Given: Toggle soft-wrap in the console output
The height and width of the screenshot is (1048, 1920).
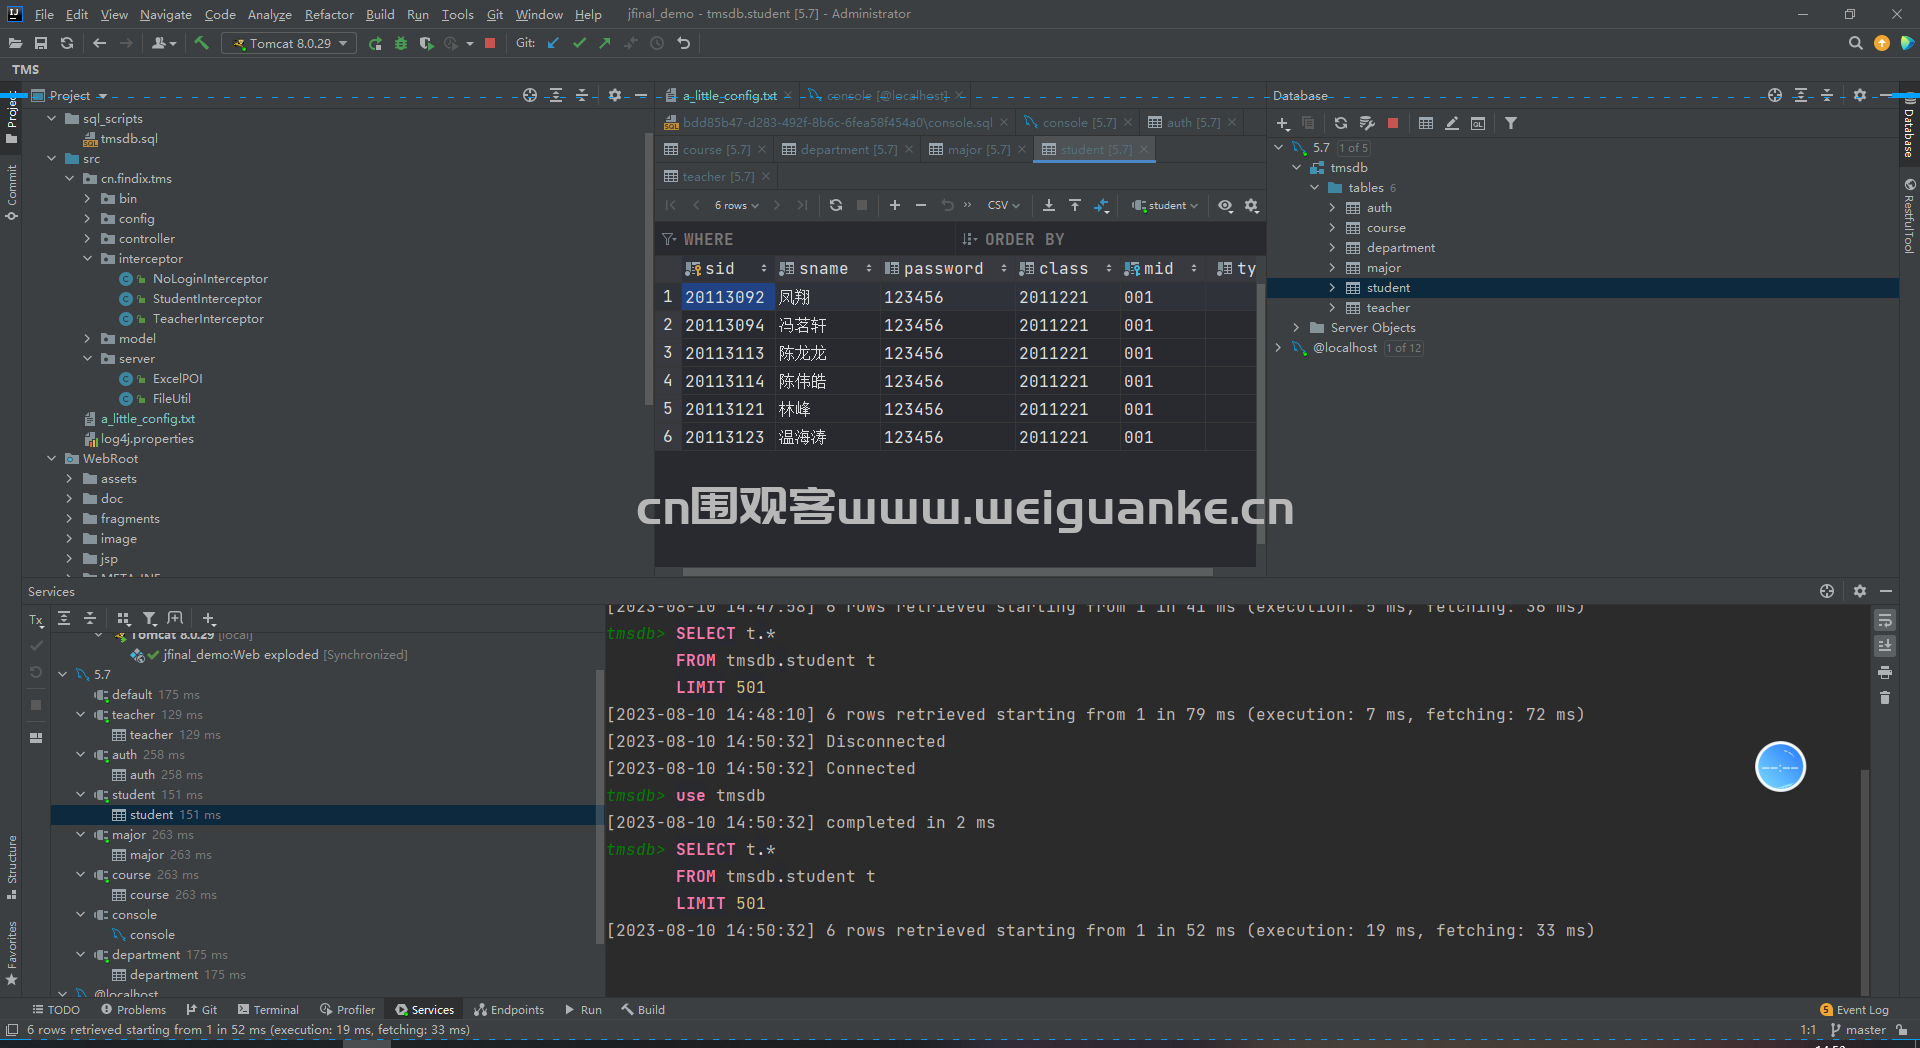Looking at the screenshot, I should pos(1885,620).
